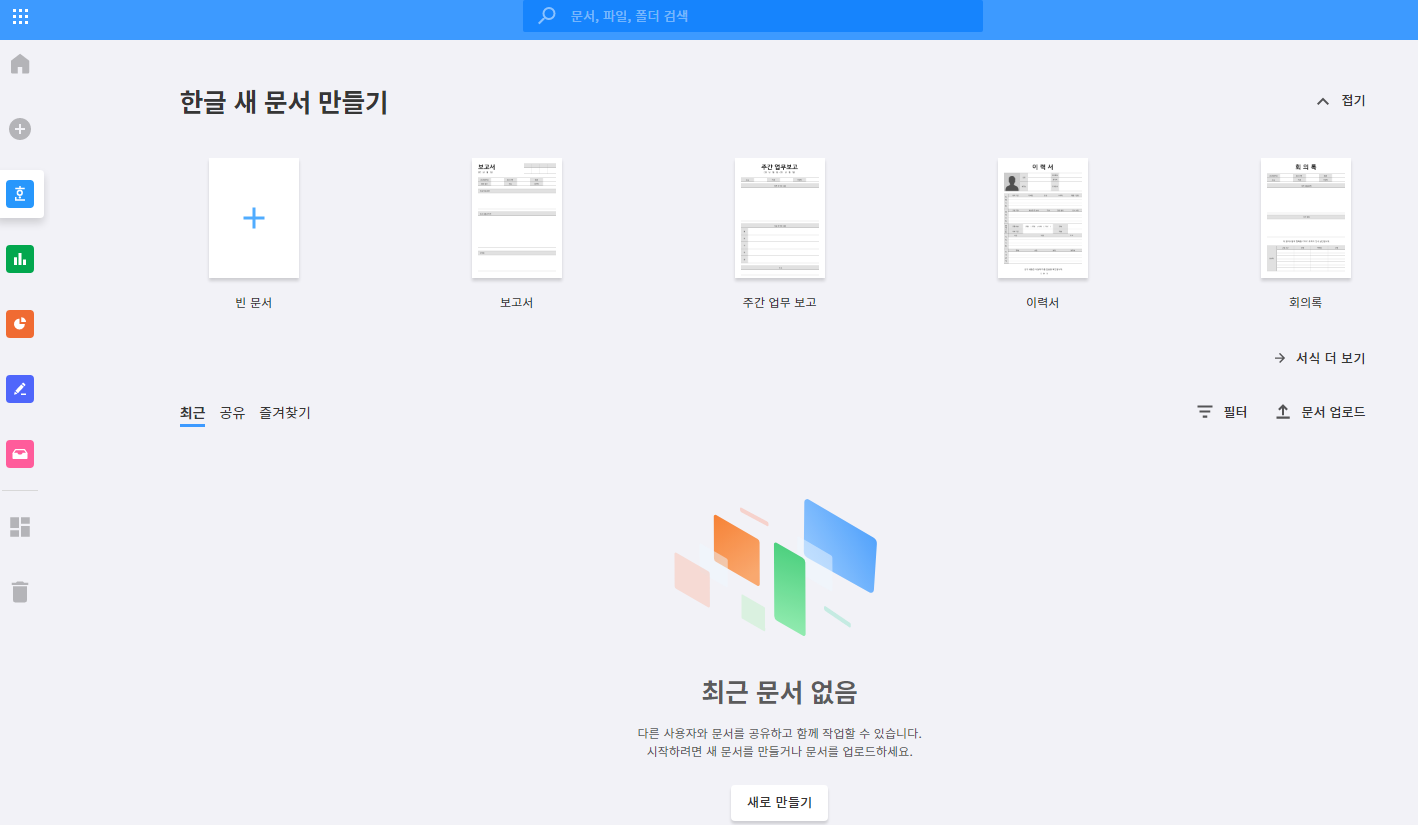This screenshot has width=1418, height=825.
Task: Open the Trash from the sidebar
Action: [x=20, y=591]
